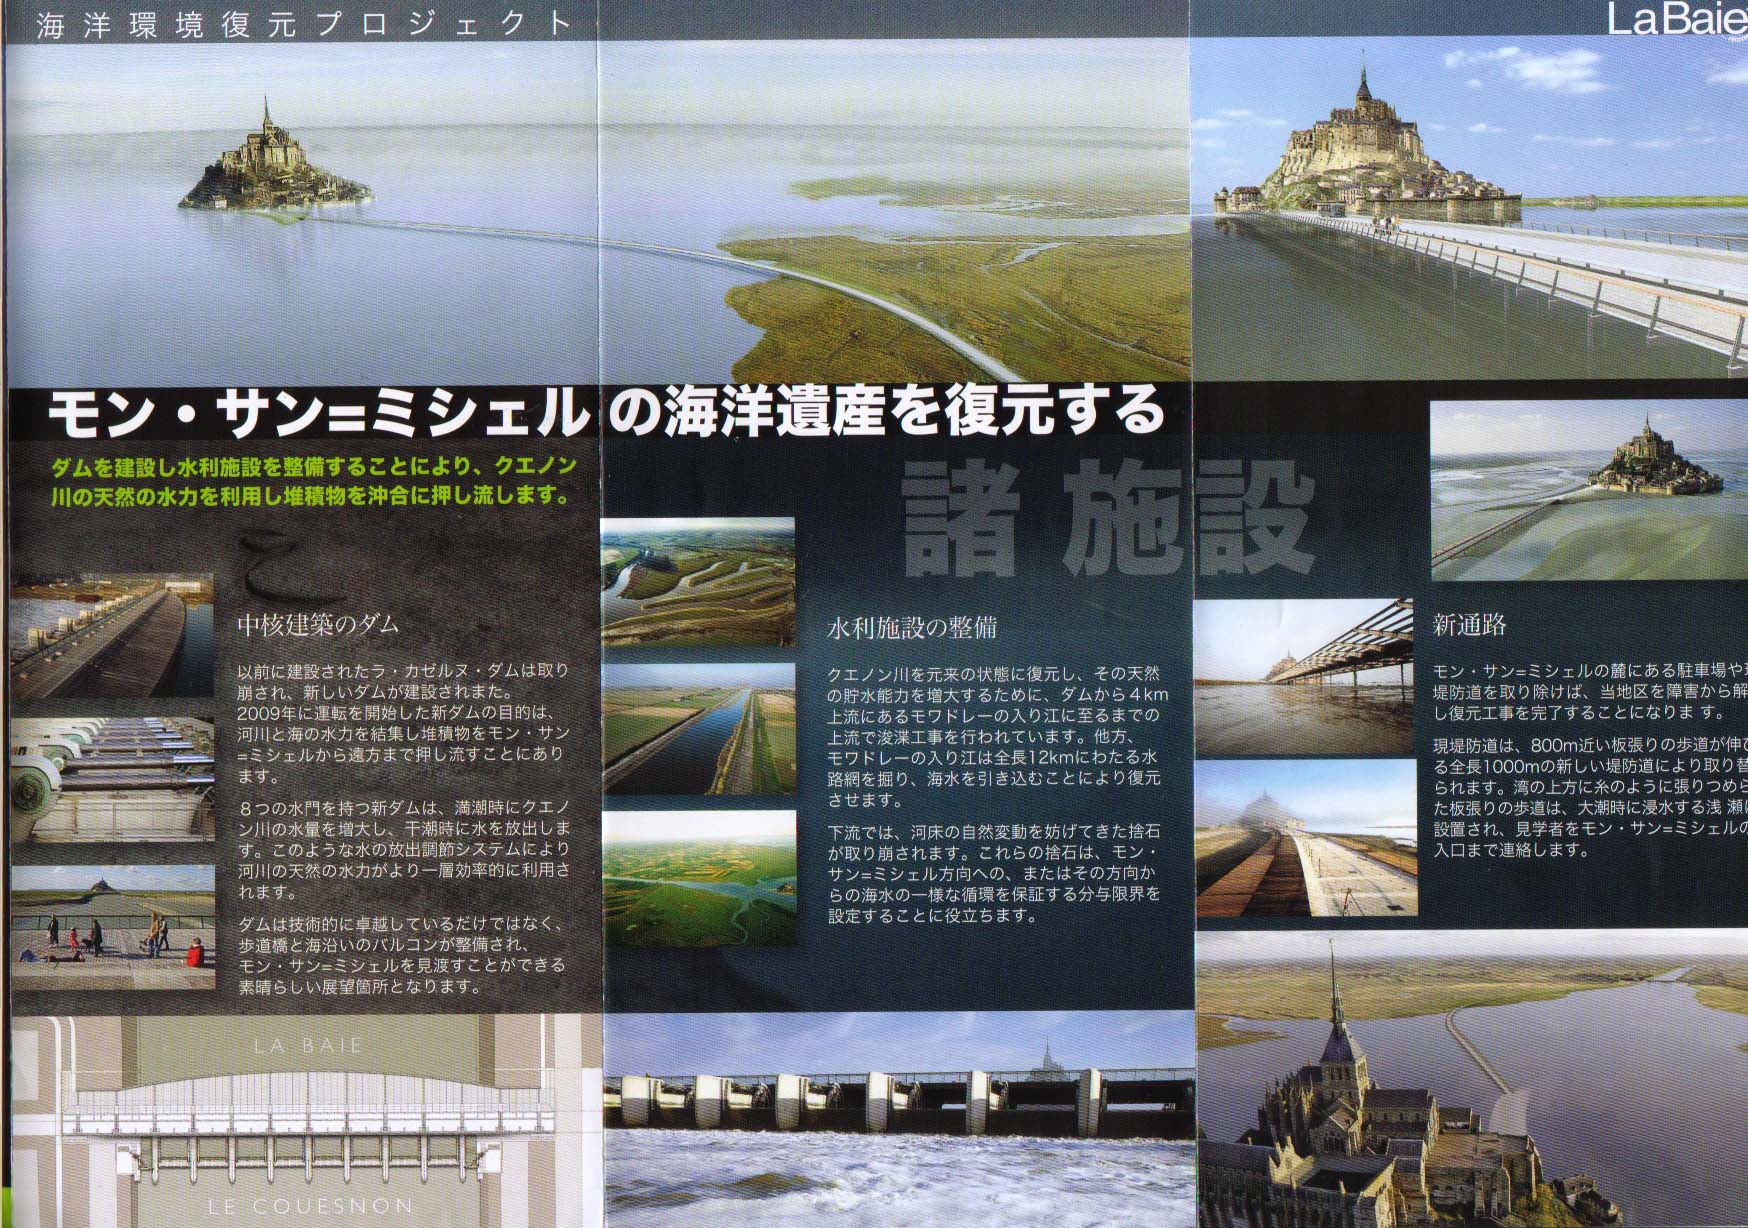
Task: Select the dam sluice gates machinery photo
Action: point(112,778)
